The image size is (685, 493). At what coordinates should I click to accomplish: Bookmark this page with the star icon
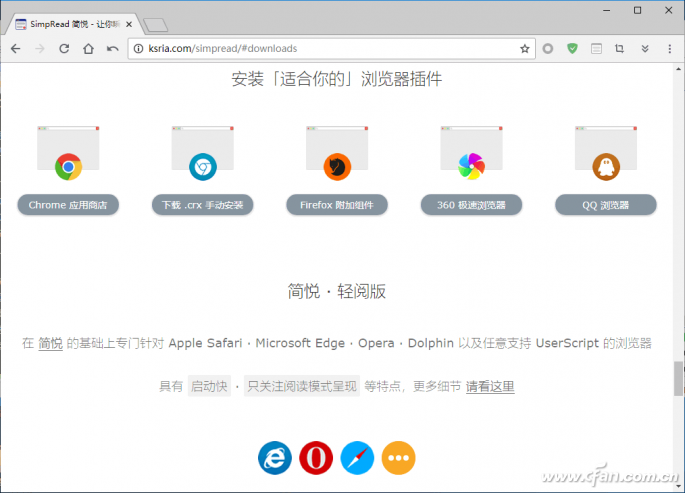(525, 48)
